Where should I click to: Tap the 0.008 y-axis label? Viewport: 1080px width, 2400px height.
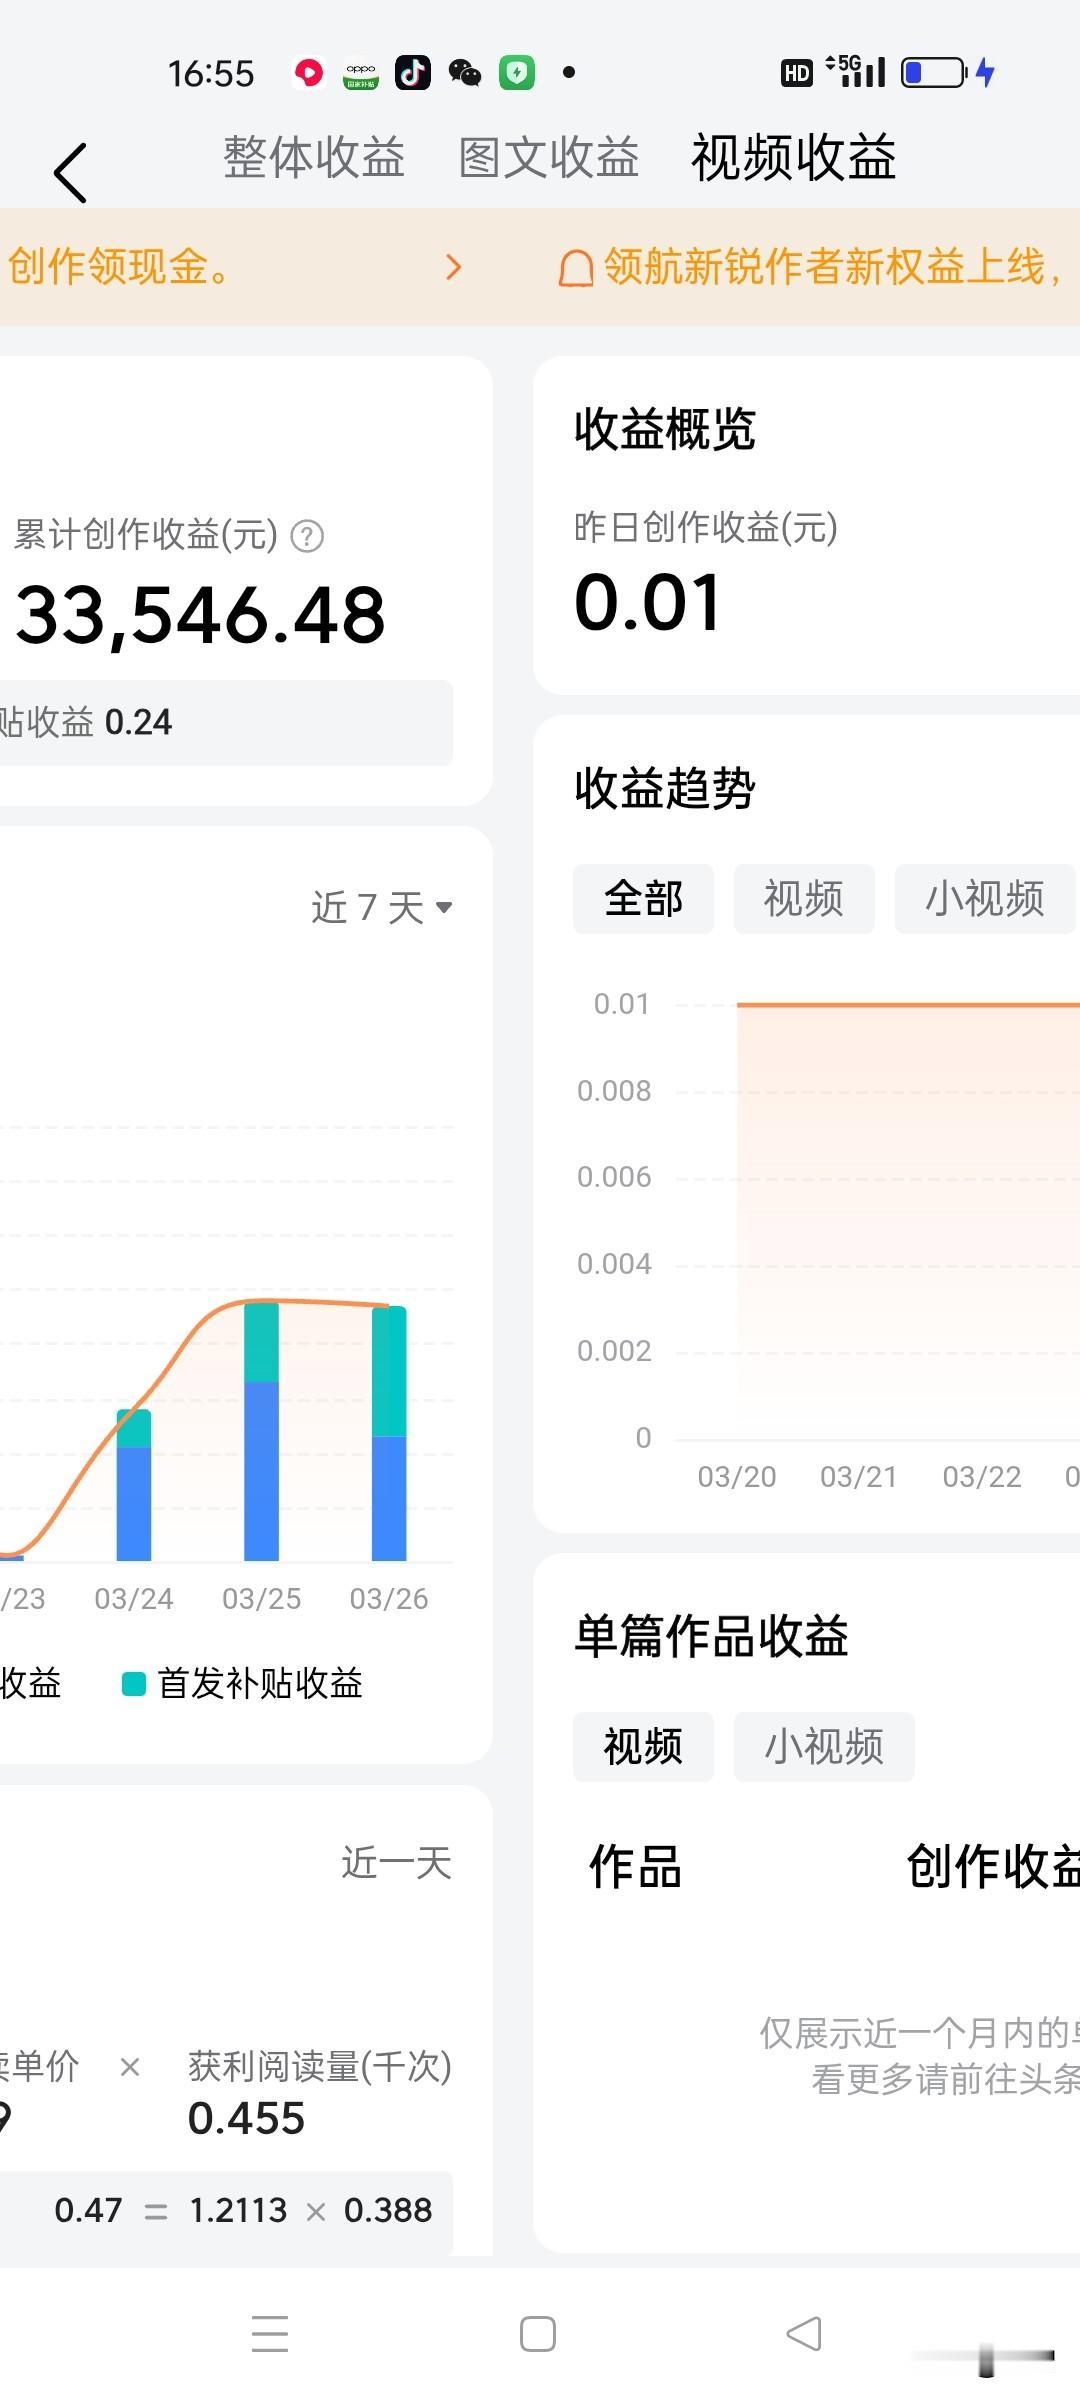click(x=614, y=1091)
